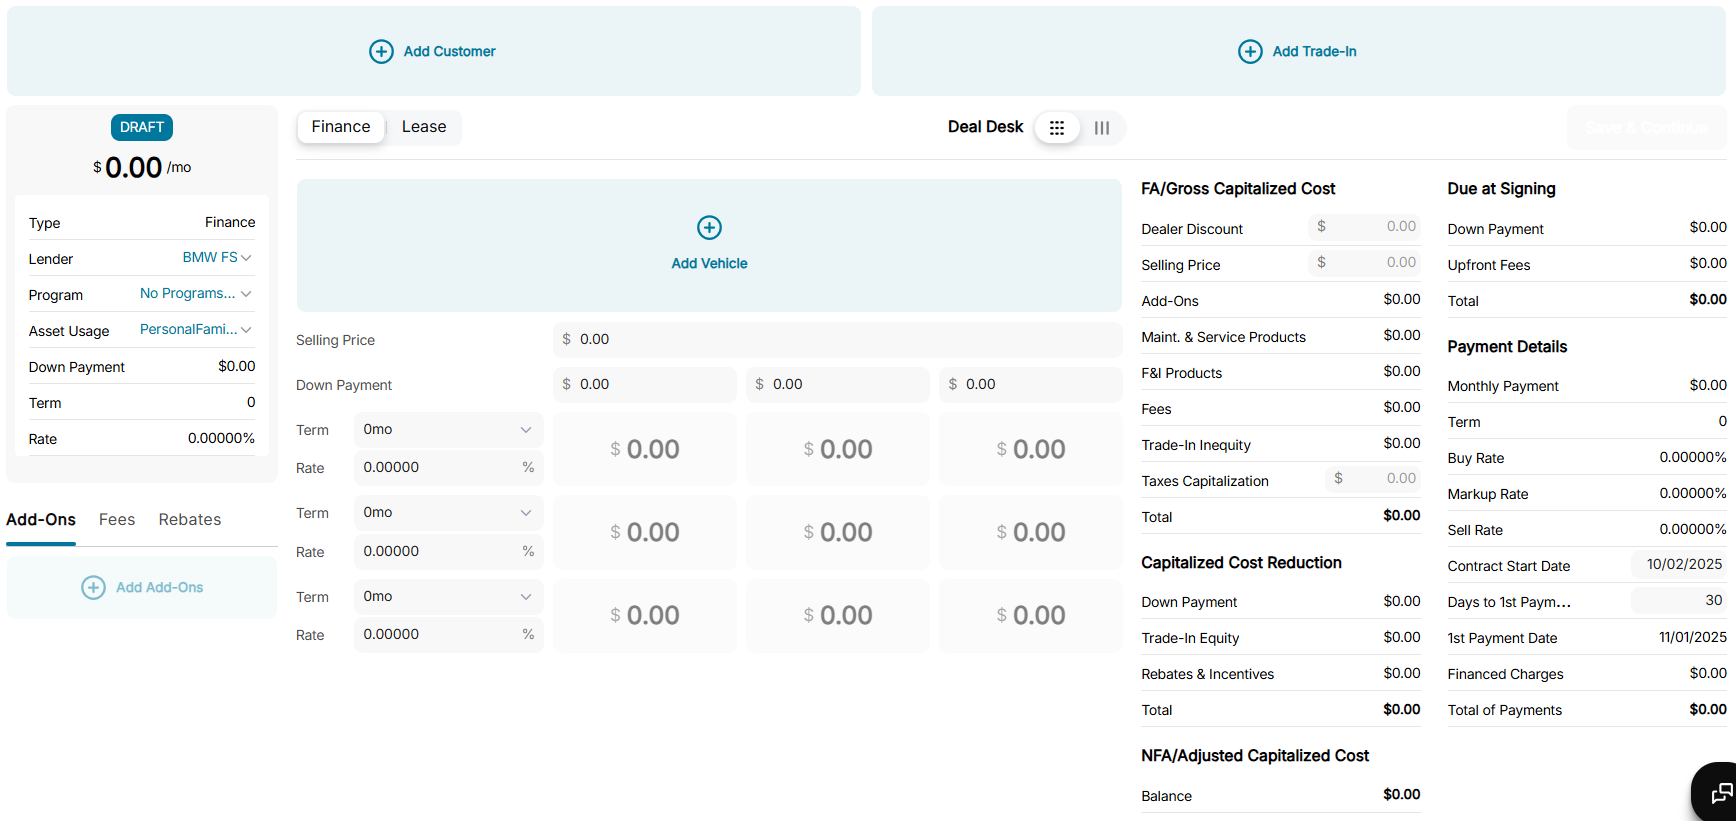Switch Deal Desk to column view
This screenshot has height=821, width=1736.
(1102, 128)
